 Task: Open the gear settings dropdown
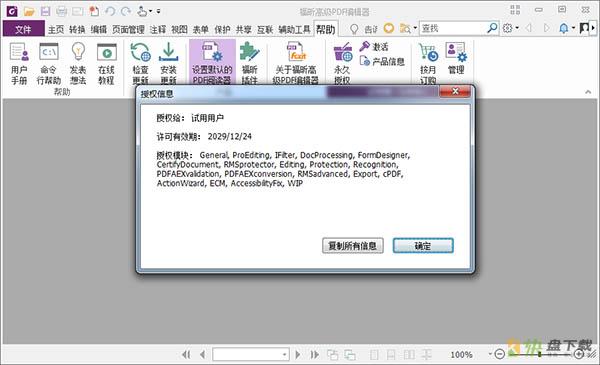point(510,28)
